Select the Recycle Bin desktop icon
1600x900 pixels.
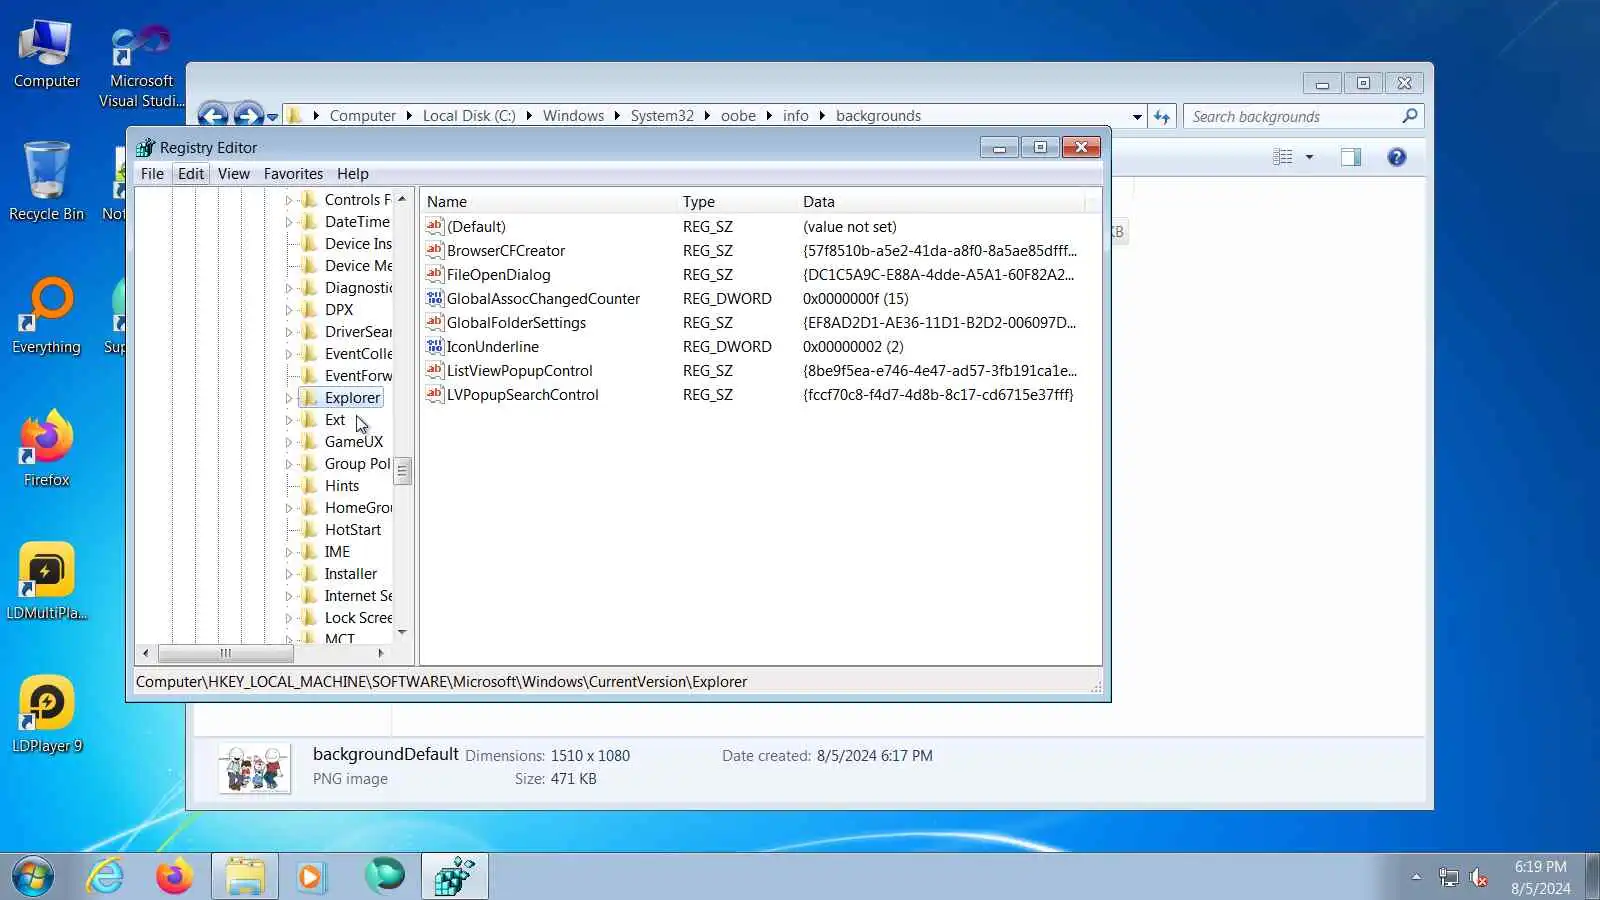pyautogui.click(x=47, y=182)
